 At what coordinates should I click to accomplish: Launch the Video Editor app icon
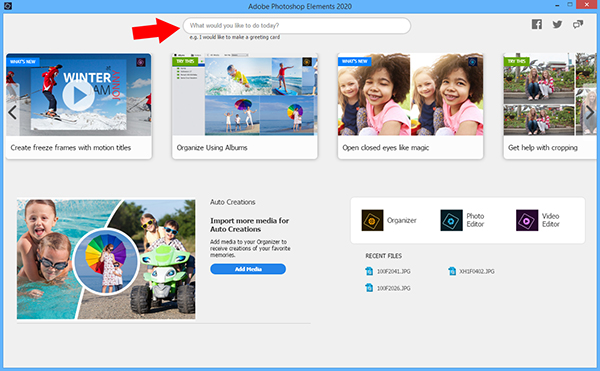point(527,220)
